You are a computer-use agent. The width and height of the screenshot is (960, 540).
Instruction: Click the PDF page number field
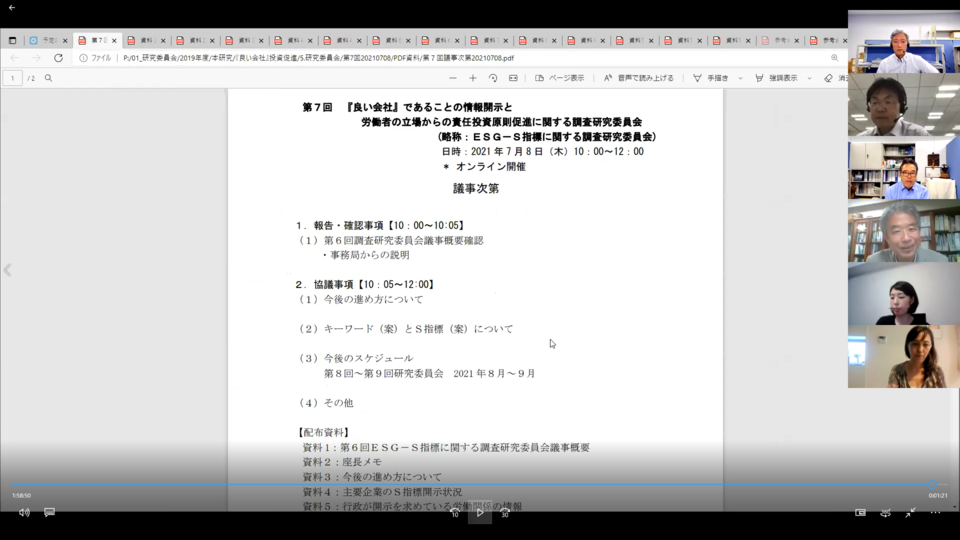(12, 78)
